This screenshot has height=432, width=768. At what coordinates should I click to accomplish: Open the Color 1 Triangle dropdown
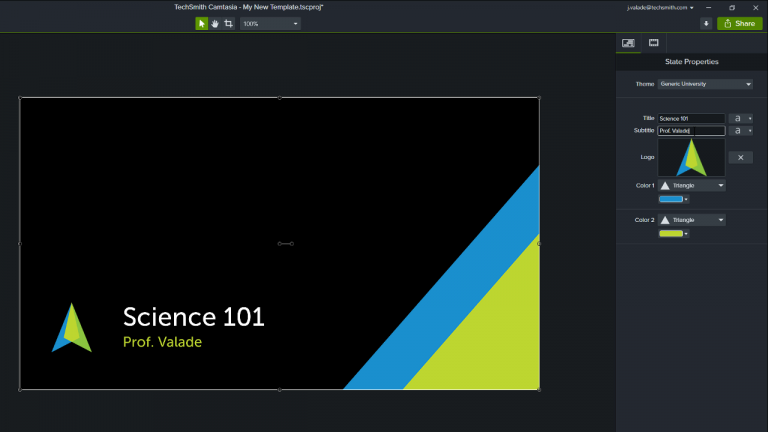[691, 186]
